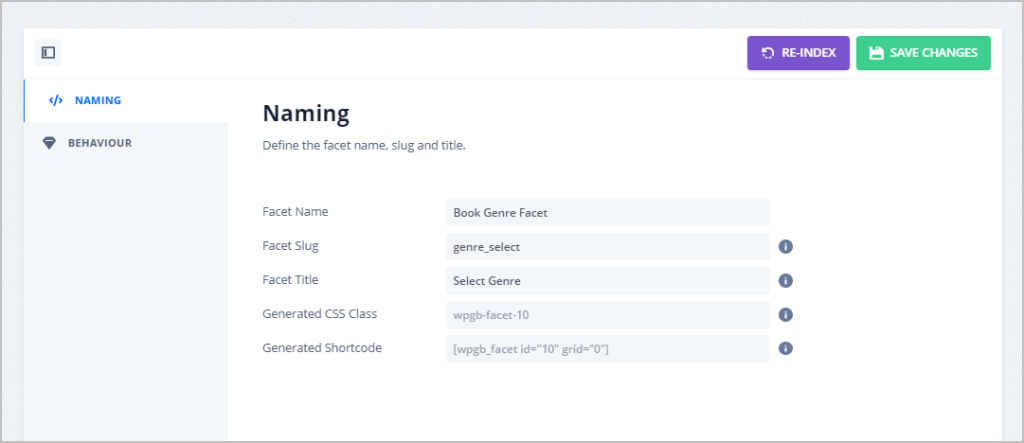The image size is (1024, 443).
Task: Click the Facet Slug label
Action: tap(291, 246)
